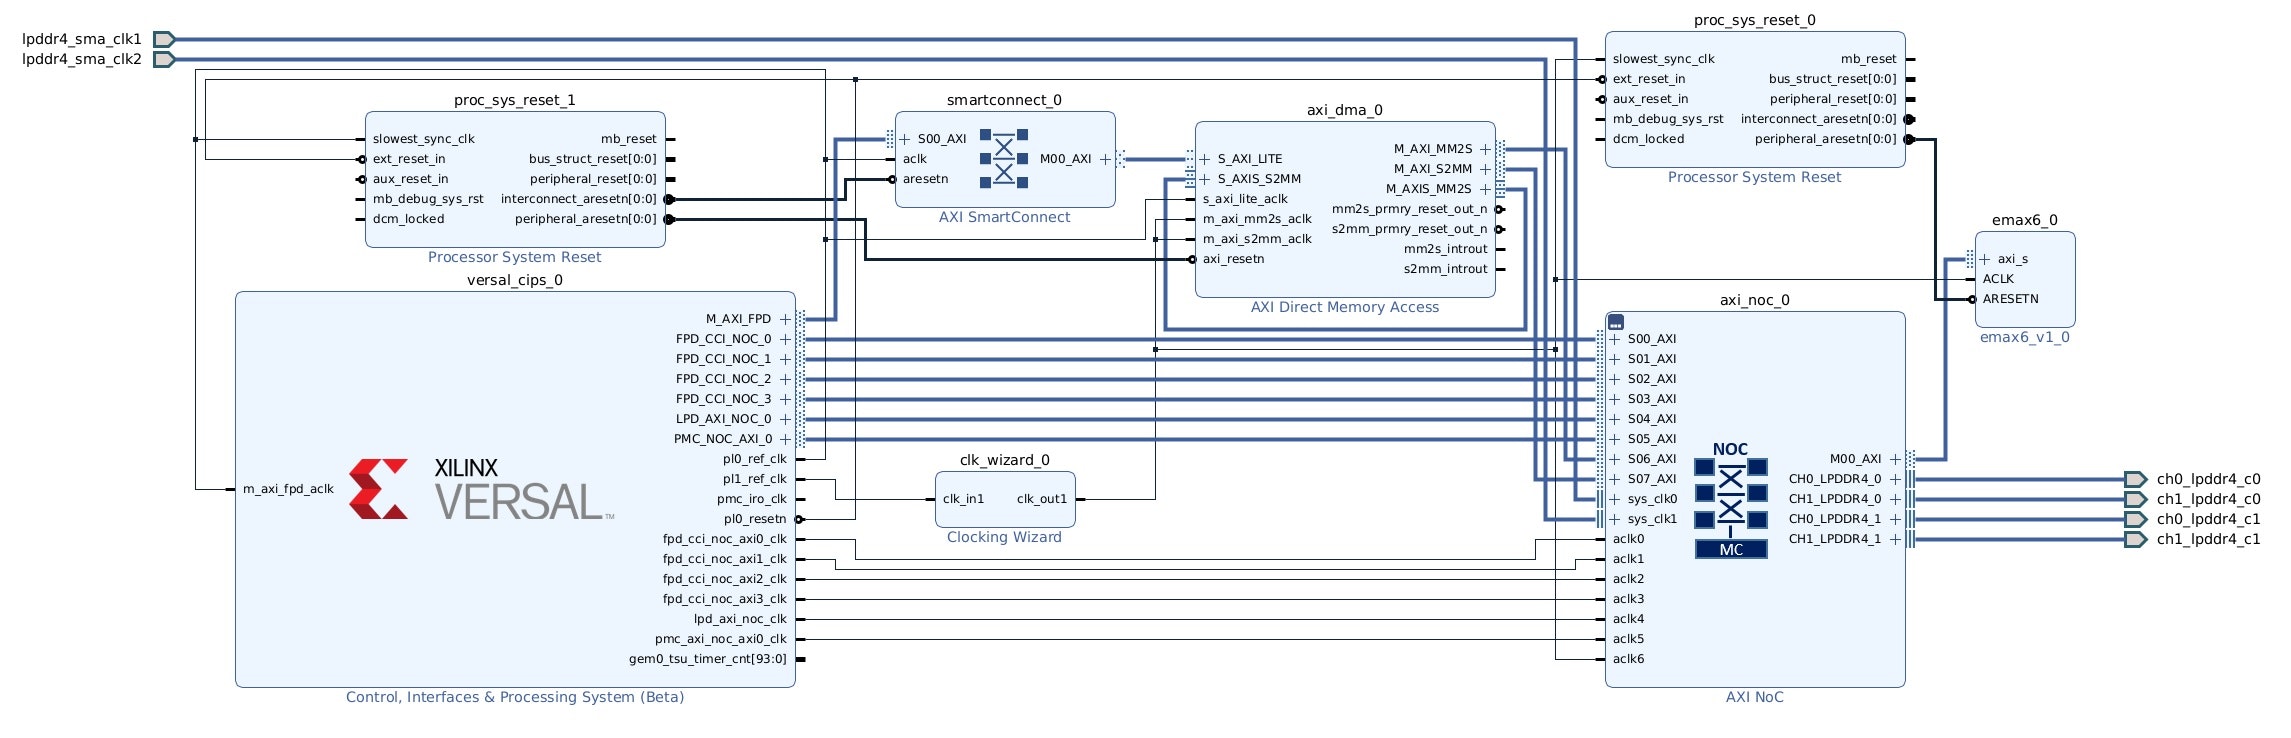This screenshot has width=2291, height=738.
Task: Select the SmartConnect crossbar icon
Action: pyautogui.click(x=1004, y=159)
